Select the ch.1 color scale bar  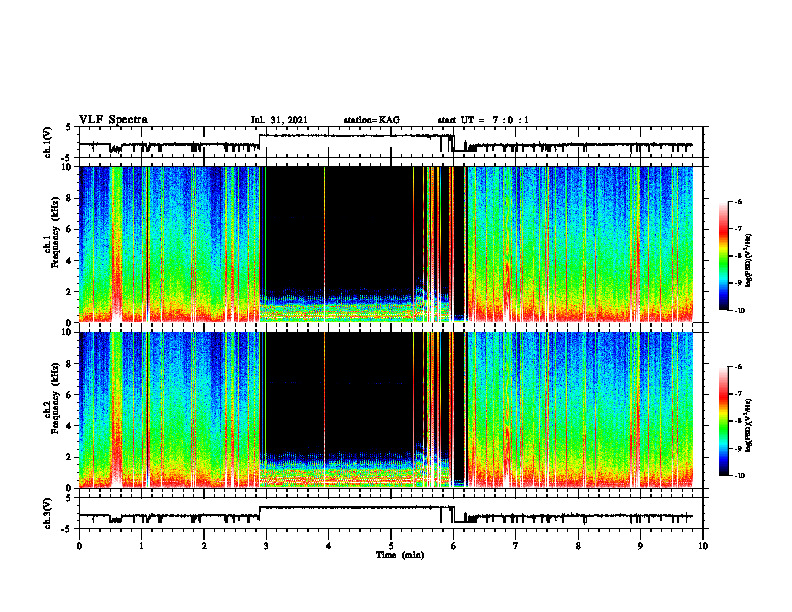tap(723, 256)
